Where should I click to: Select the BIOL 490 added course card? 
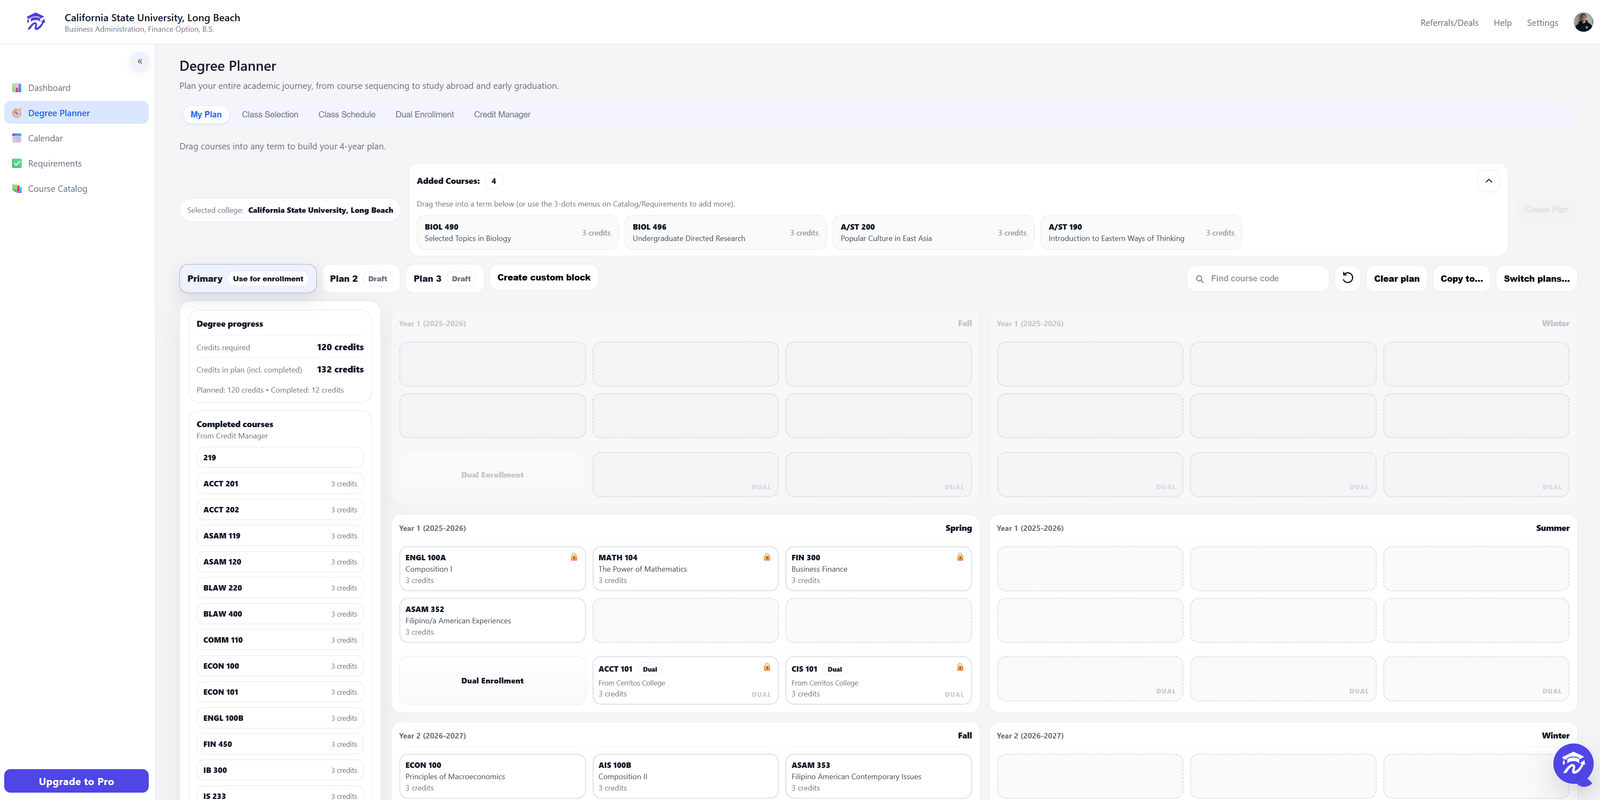click(518, 233)
